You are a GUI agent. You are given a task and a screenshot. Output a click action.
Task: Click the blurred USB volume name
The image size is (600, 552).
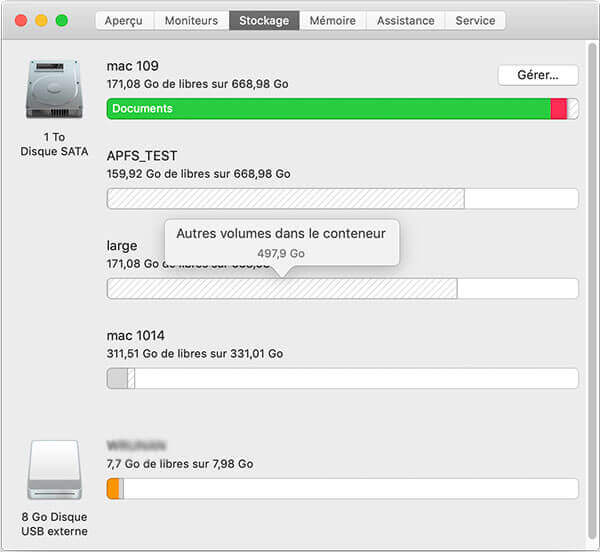pyautogui.click(x=136, y=445)
